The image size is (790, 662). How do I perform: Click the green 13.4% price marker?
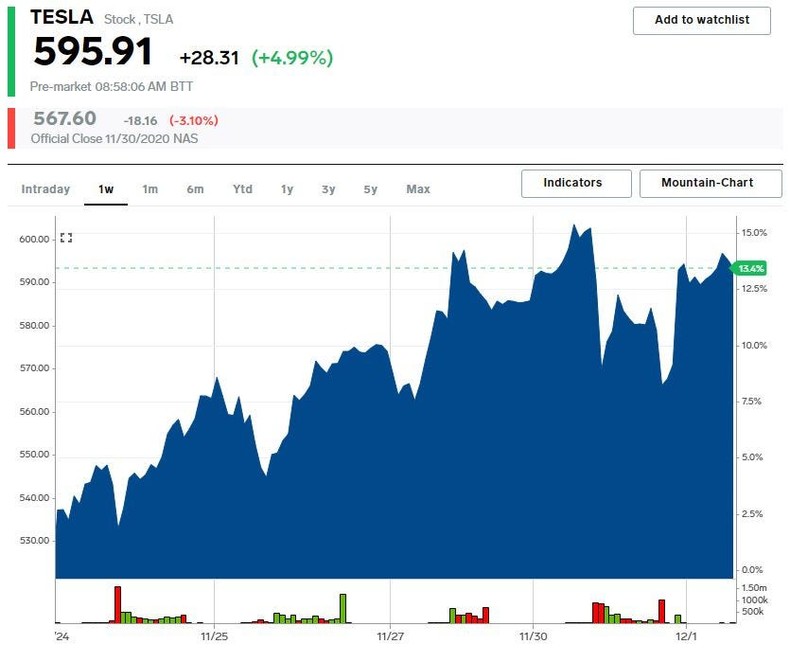(x=749, y=268)
